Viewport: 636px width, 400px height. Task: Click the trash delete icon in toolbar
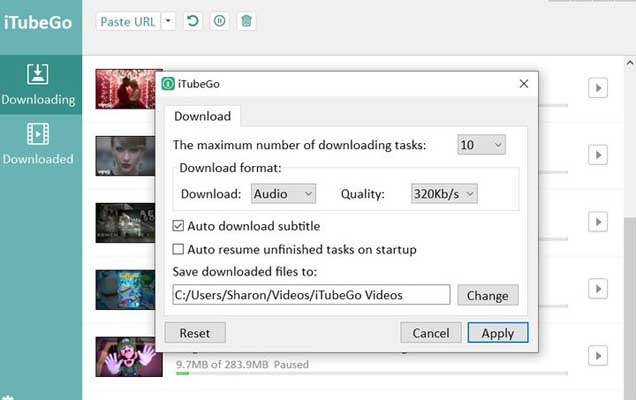tap(246, 21)
